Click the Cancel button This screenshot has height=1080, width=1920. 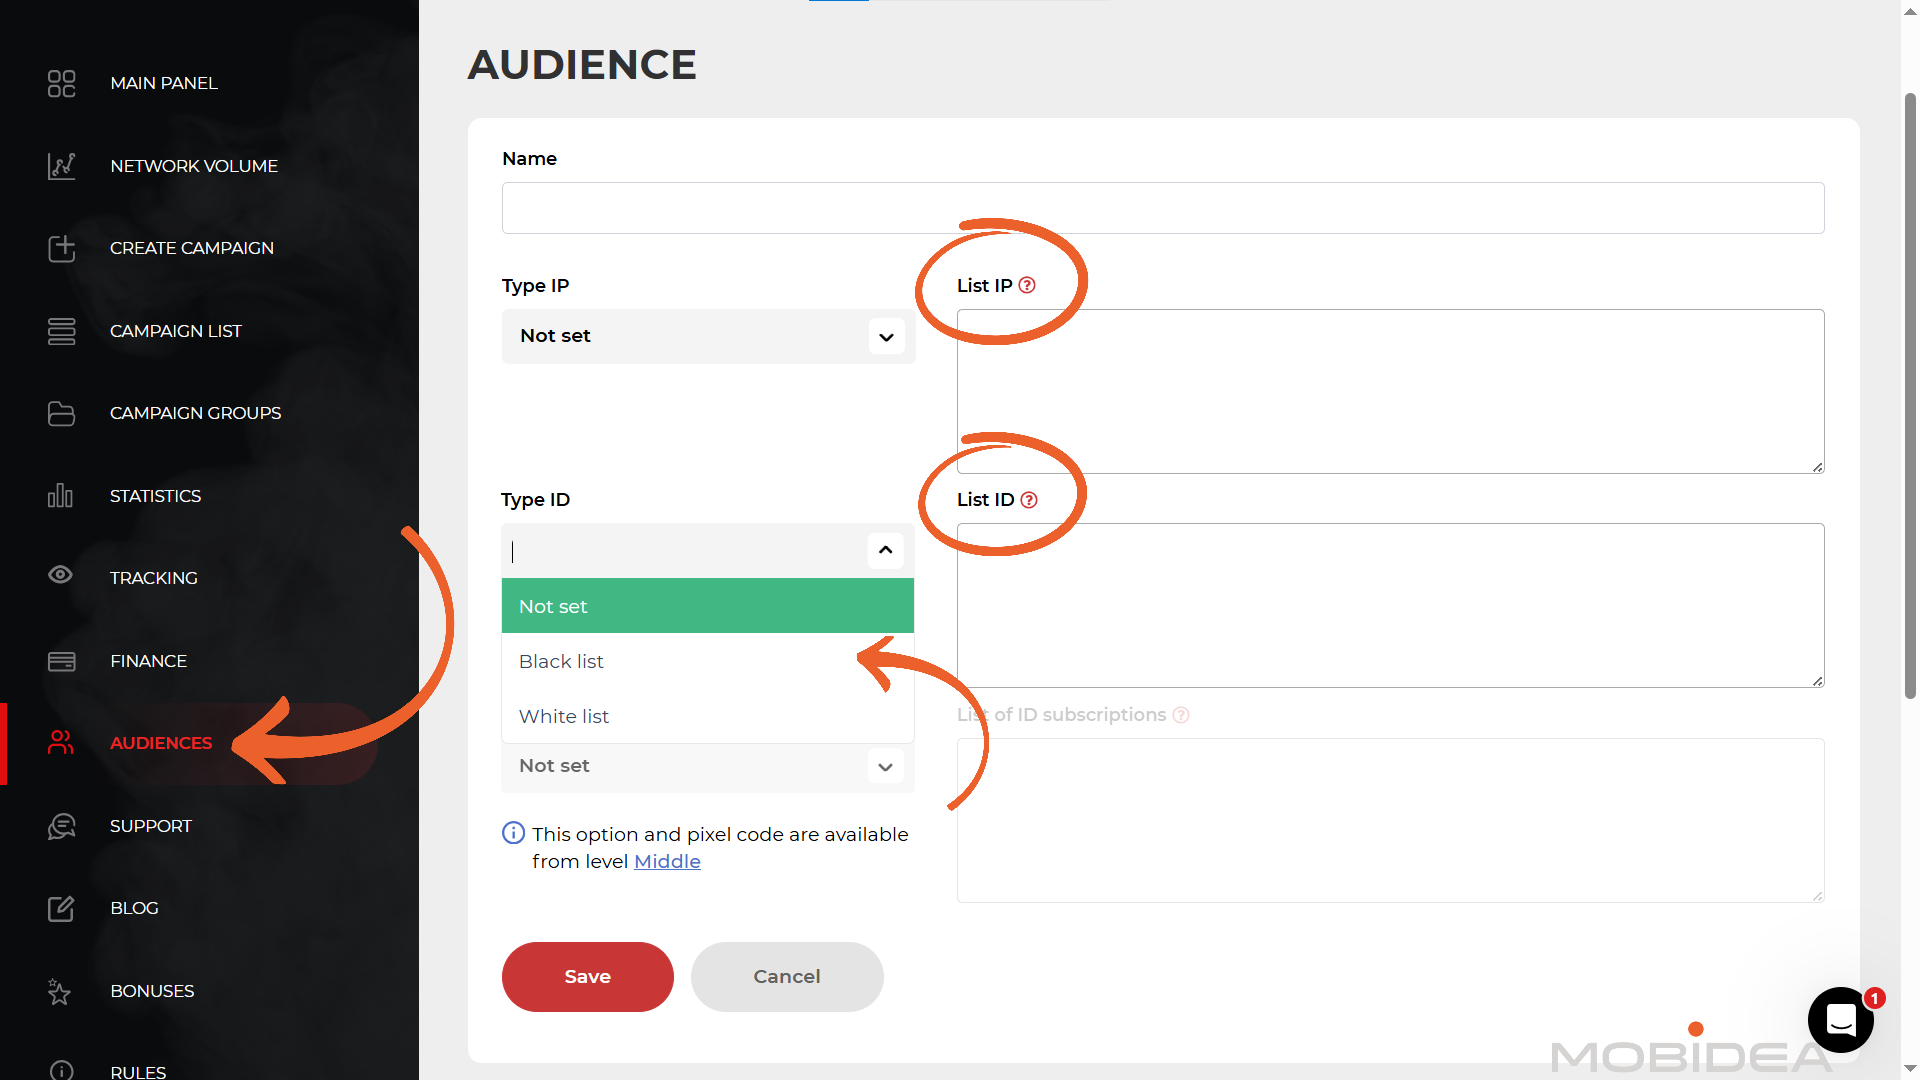787,977
